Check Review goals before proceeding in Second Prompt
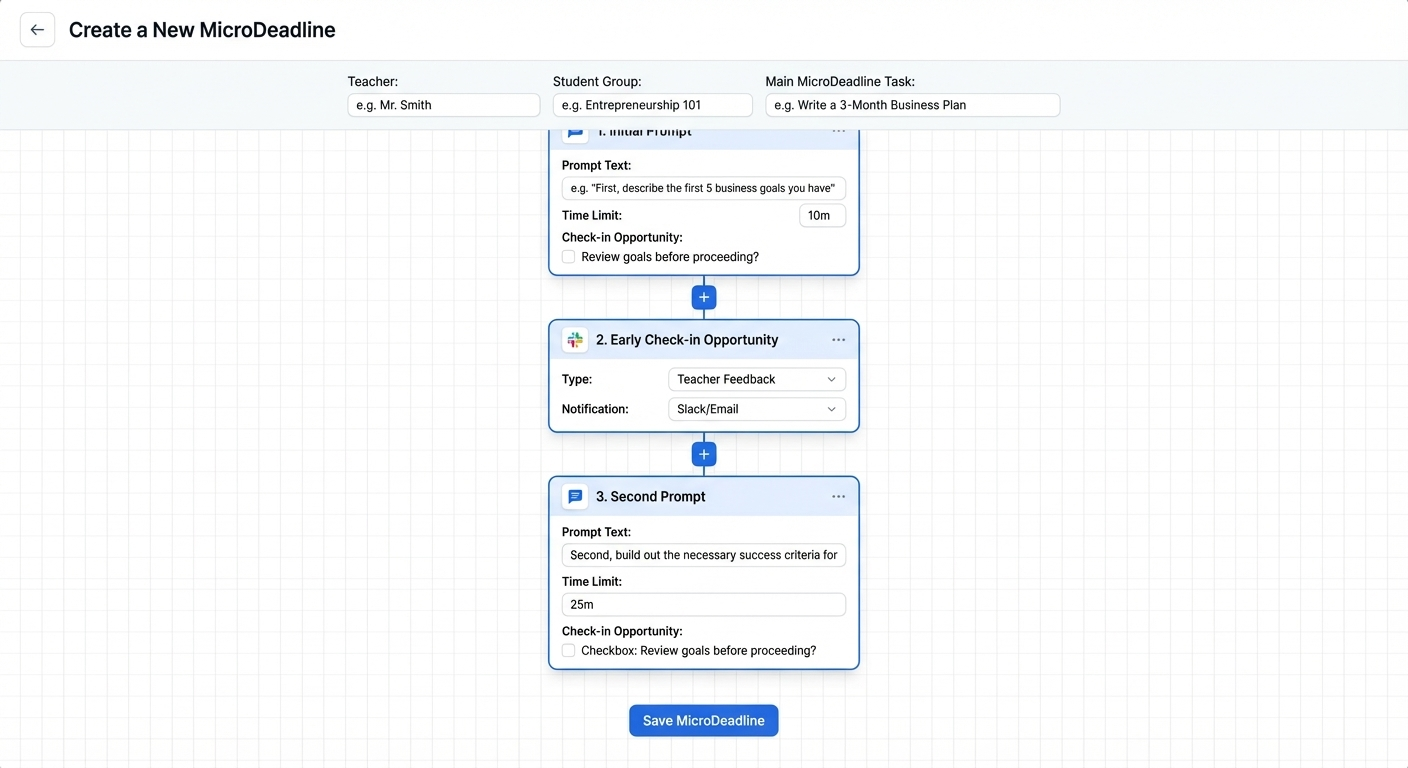1408x768 pixels. click(568, 650)
